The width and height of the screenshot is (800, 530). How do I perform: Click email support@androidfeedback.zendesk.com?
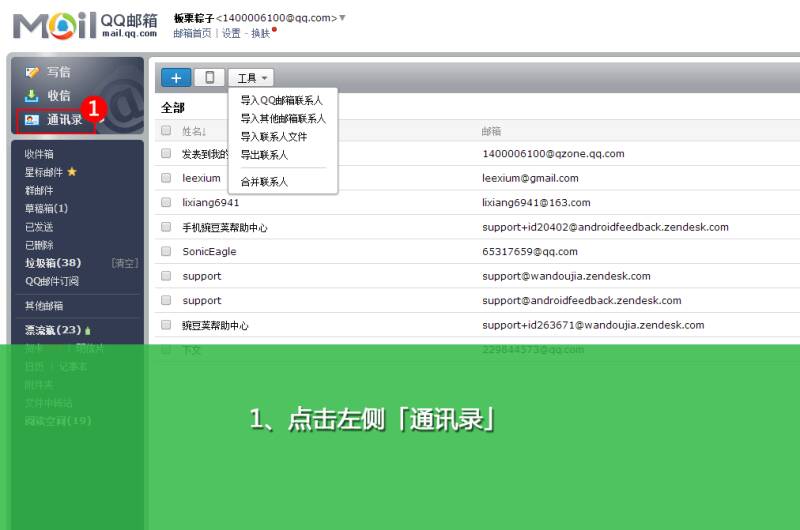coord(582,300)
